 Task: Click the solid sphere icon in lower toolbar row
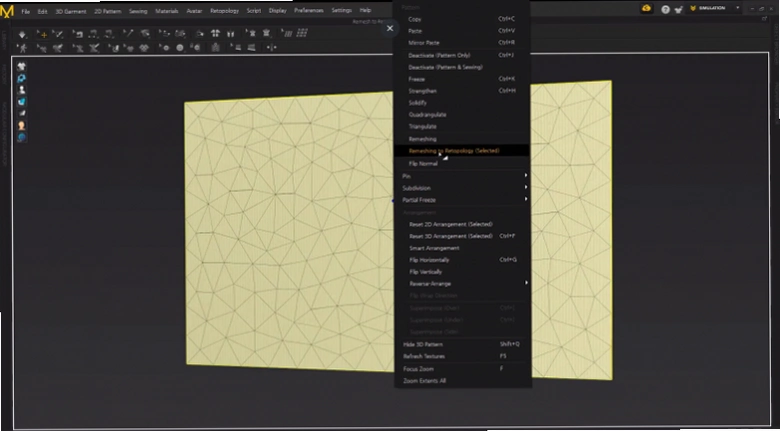tap(180, 48)
